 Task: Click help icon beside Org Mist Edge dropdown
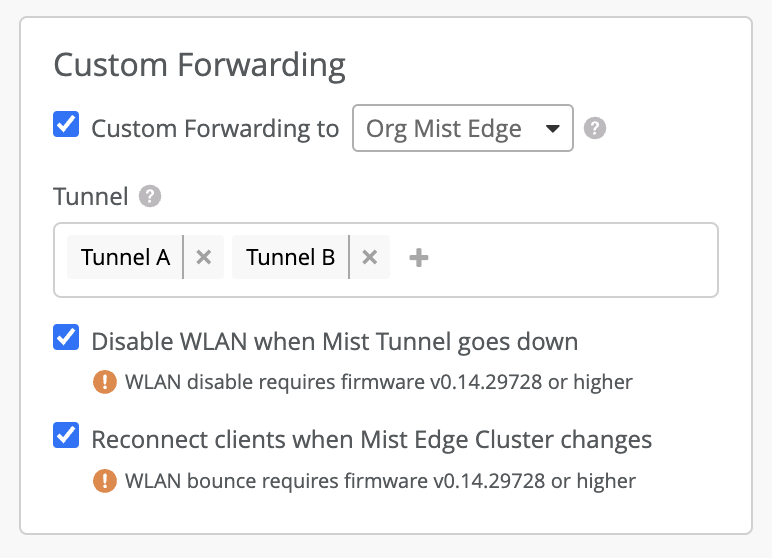tap(595, 128)
